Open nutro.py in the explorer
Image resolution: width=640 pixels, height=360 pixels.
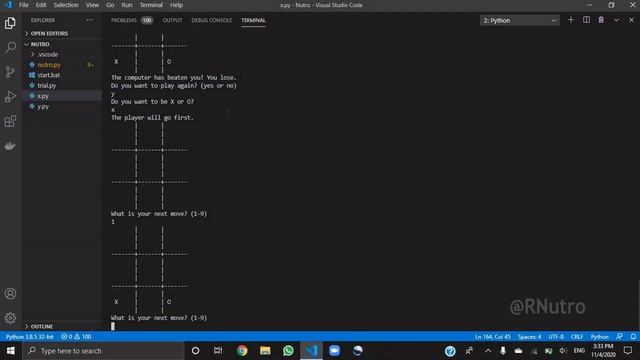pyautogui.click(x=49, y=65)
